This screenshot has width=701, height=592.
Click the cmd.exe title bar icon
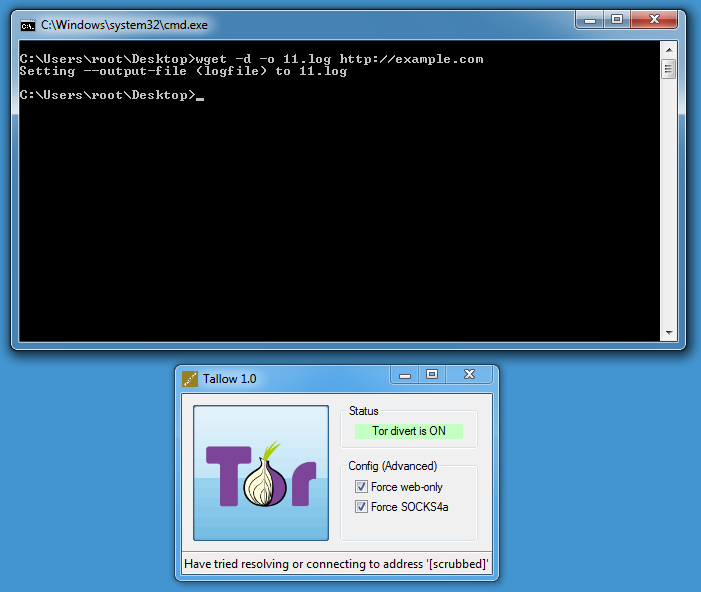27,25
